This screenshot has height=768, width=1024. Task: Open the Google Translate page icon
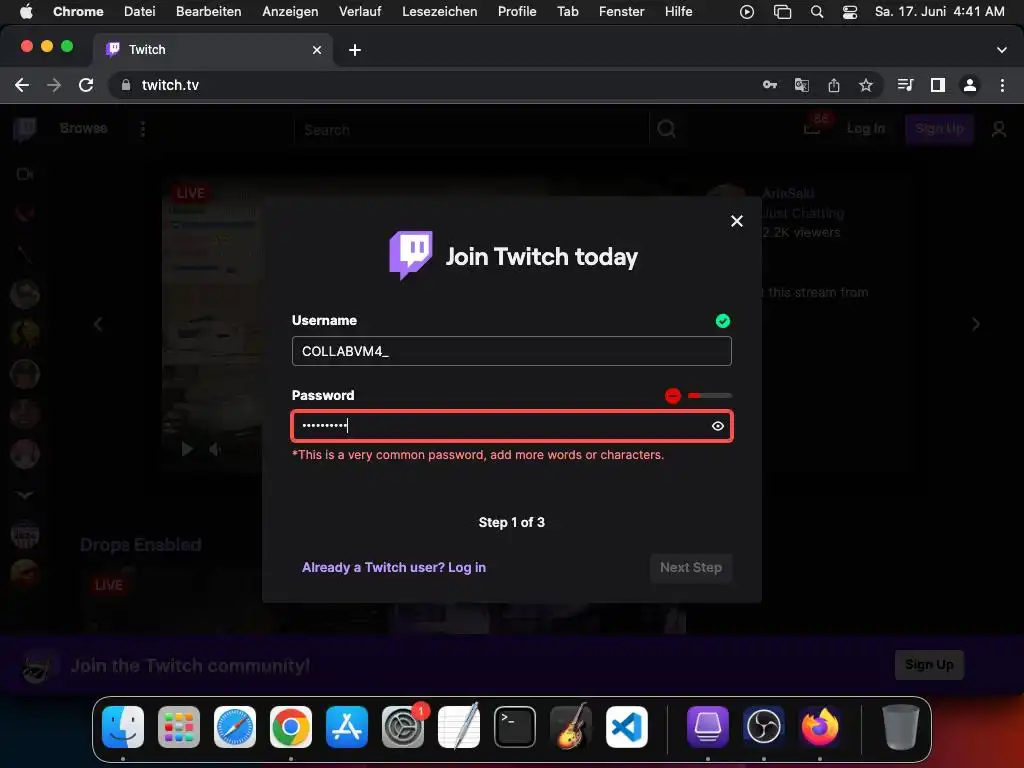point(801,85)
